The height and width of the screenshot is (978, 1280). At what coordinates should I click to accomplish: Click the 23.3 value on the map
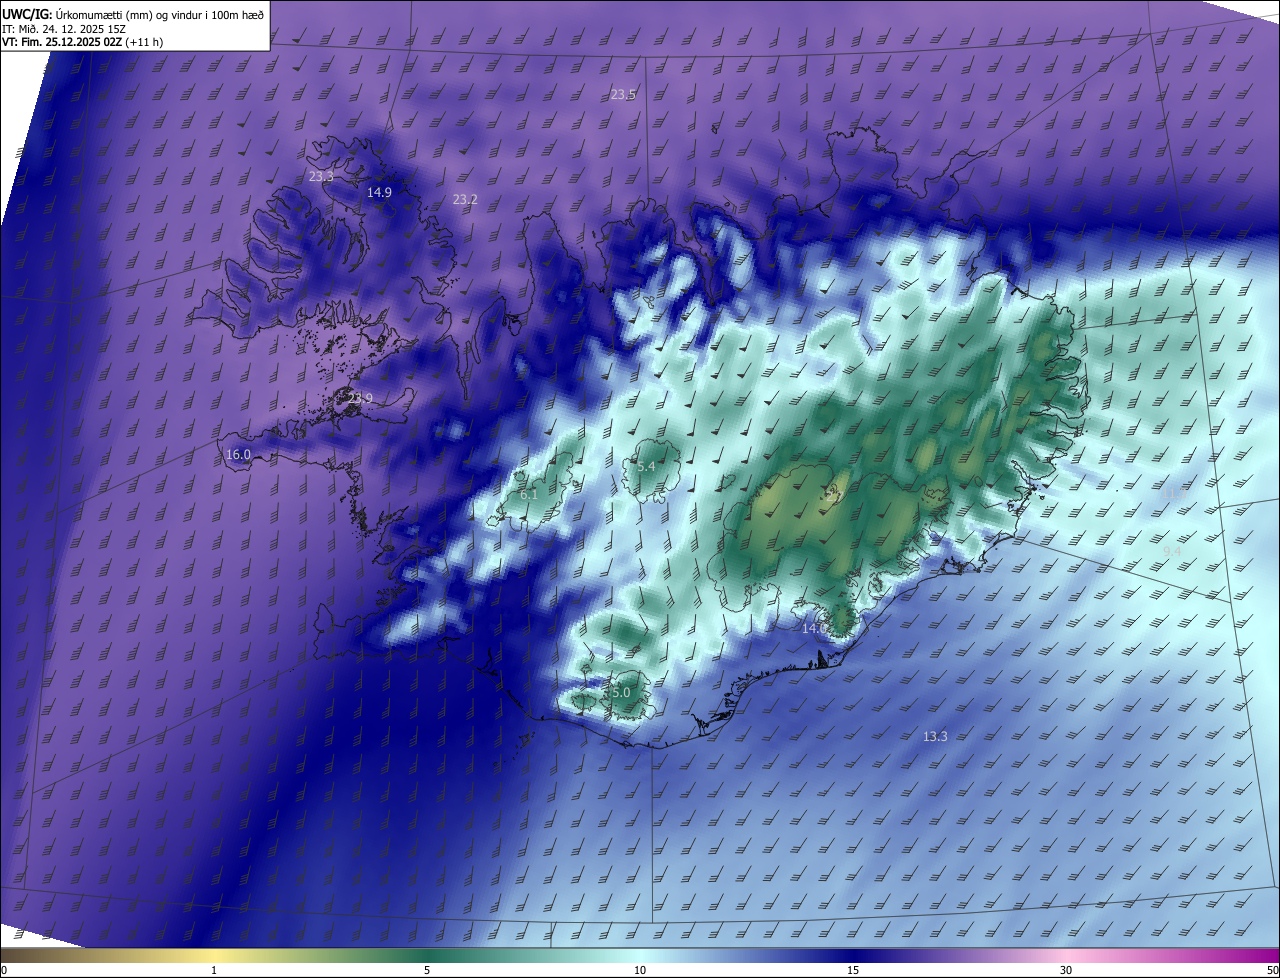tap(321, 176)
